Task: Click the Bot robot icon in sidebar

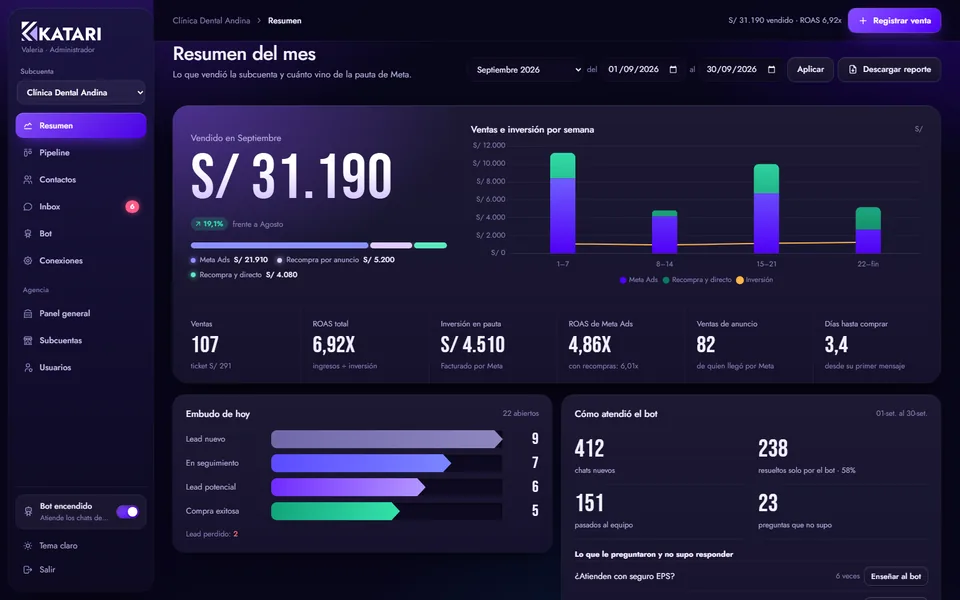Action: click(x=28, y=233)
